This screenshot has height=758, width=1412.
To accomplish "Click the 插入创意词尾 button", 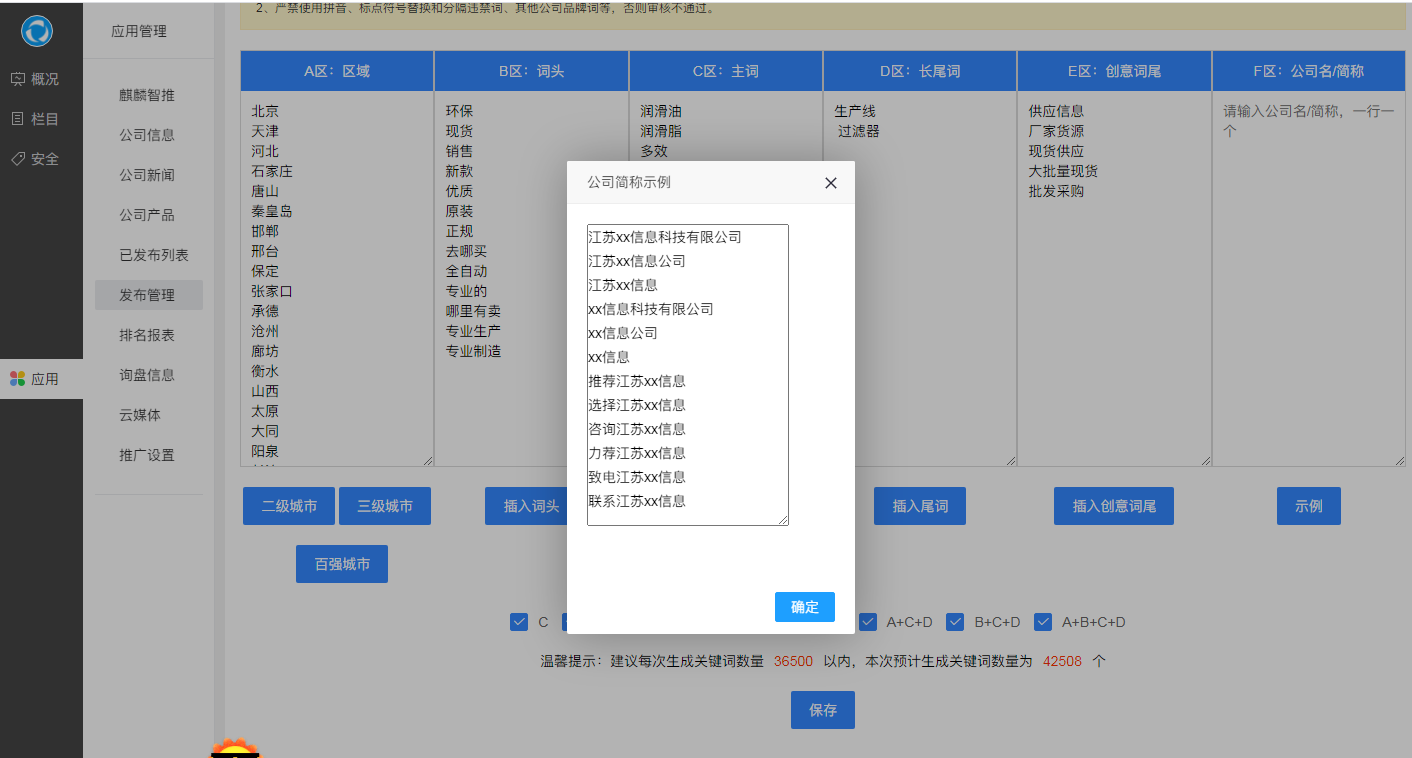I will [x=1114, y=506].
